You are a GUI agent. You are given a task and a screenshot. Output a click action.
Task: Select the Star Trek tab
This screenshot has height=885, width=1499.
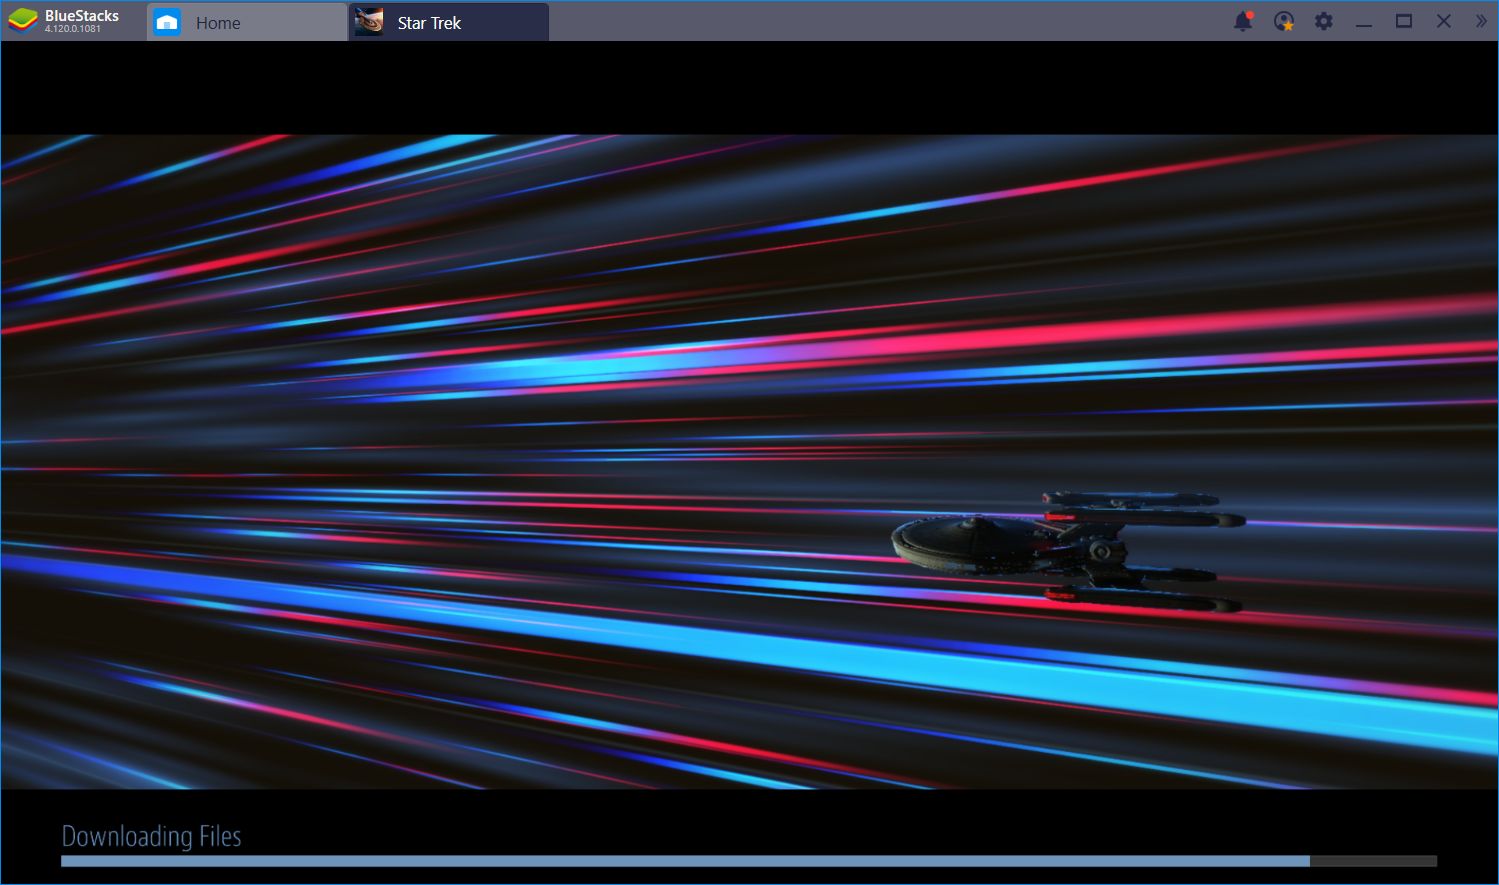point(449,22)
